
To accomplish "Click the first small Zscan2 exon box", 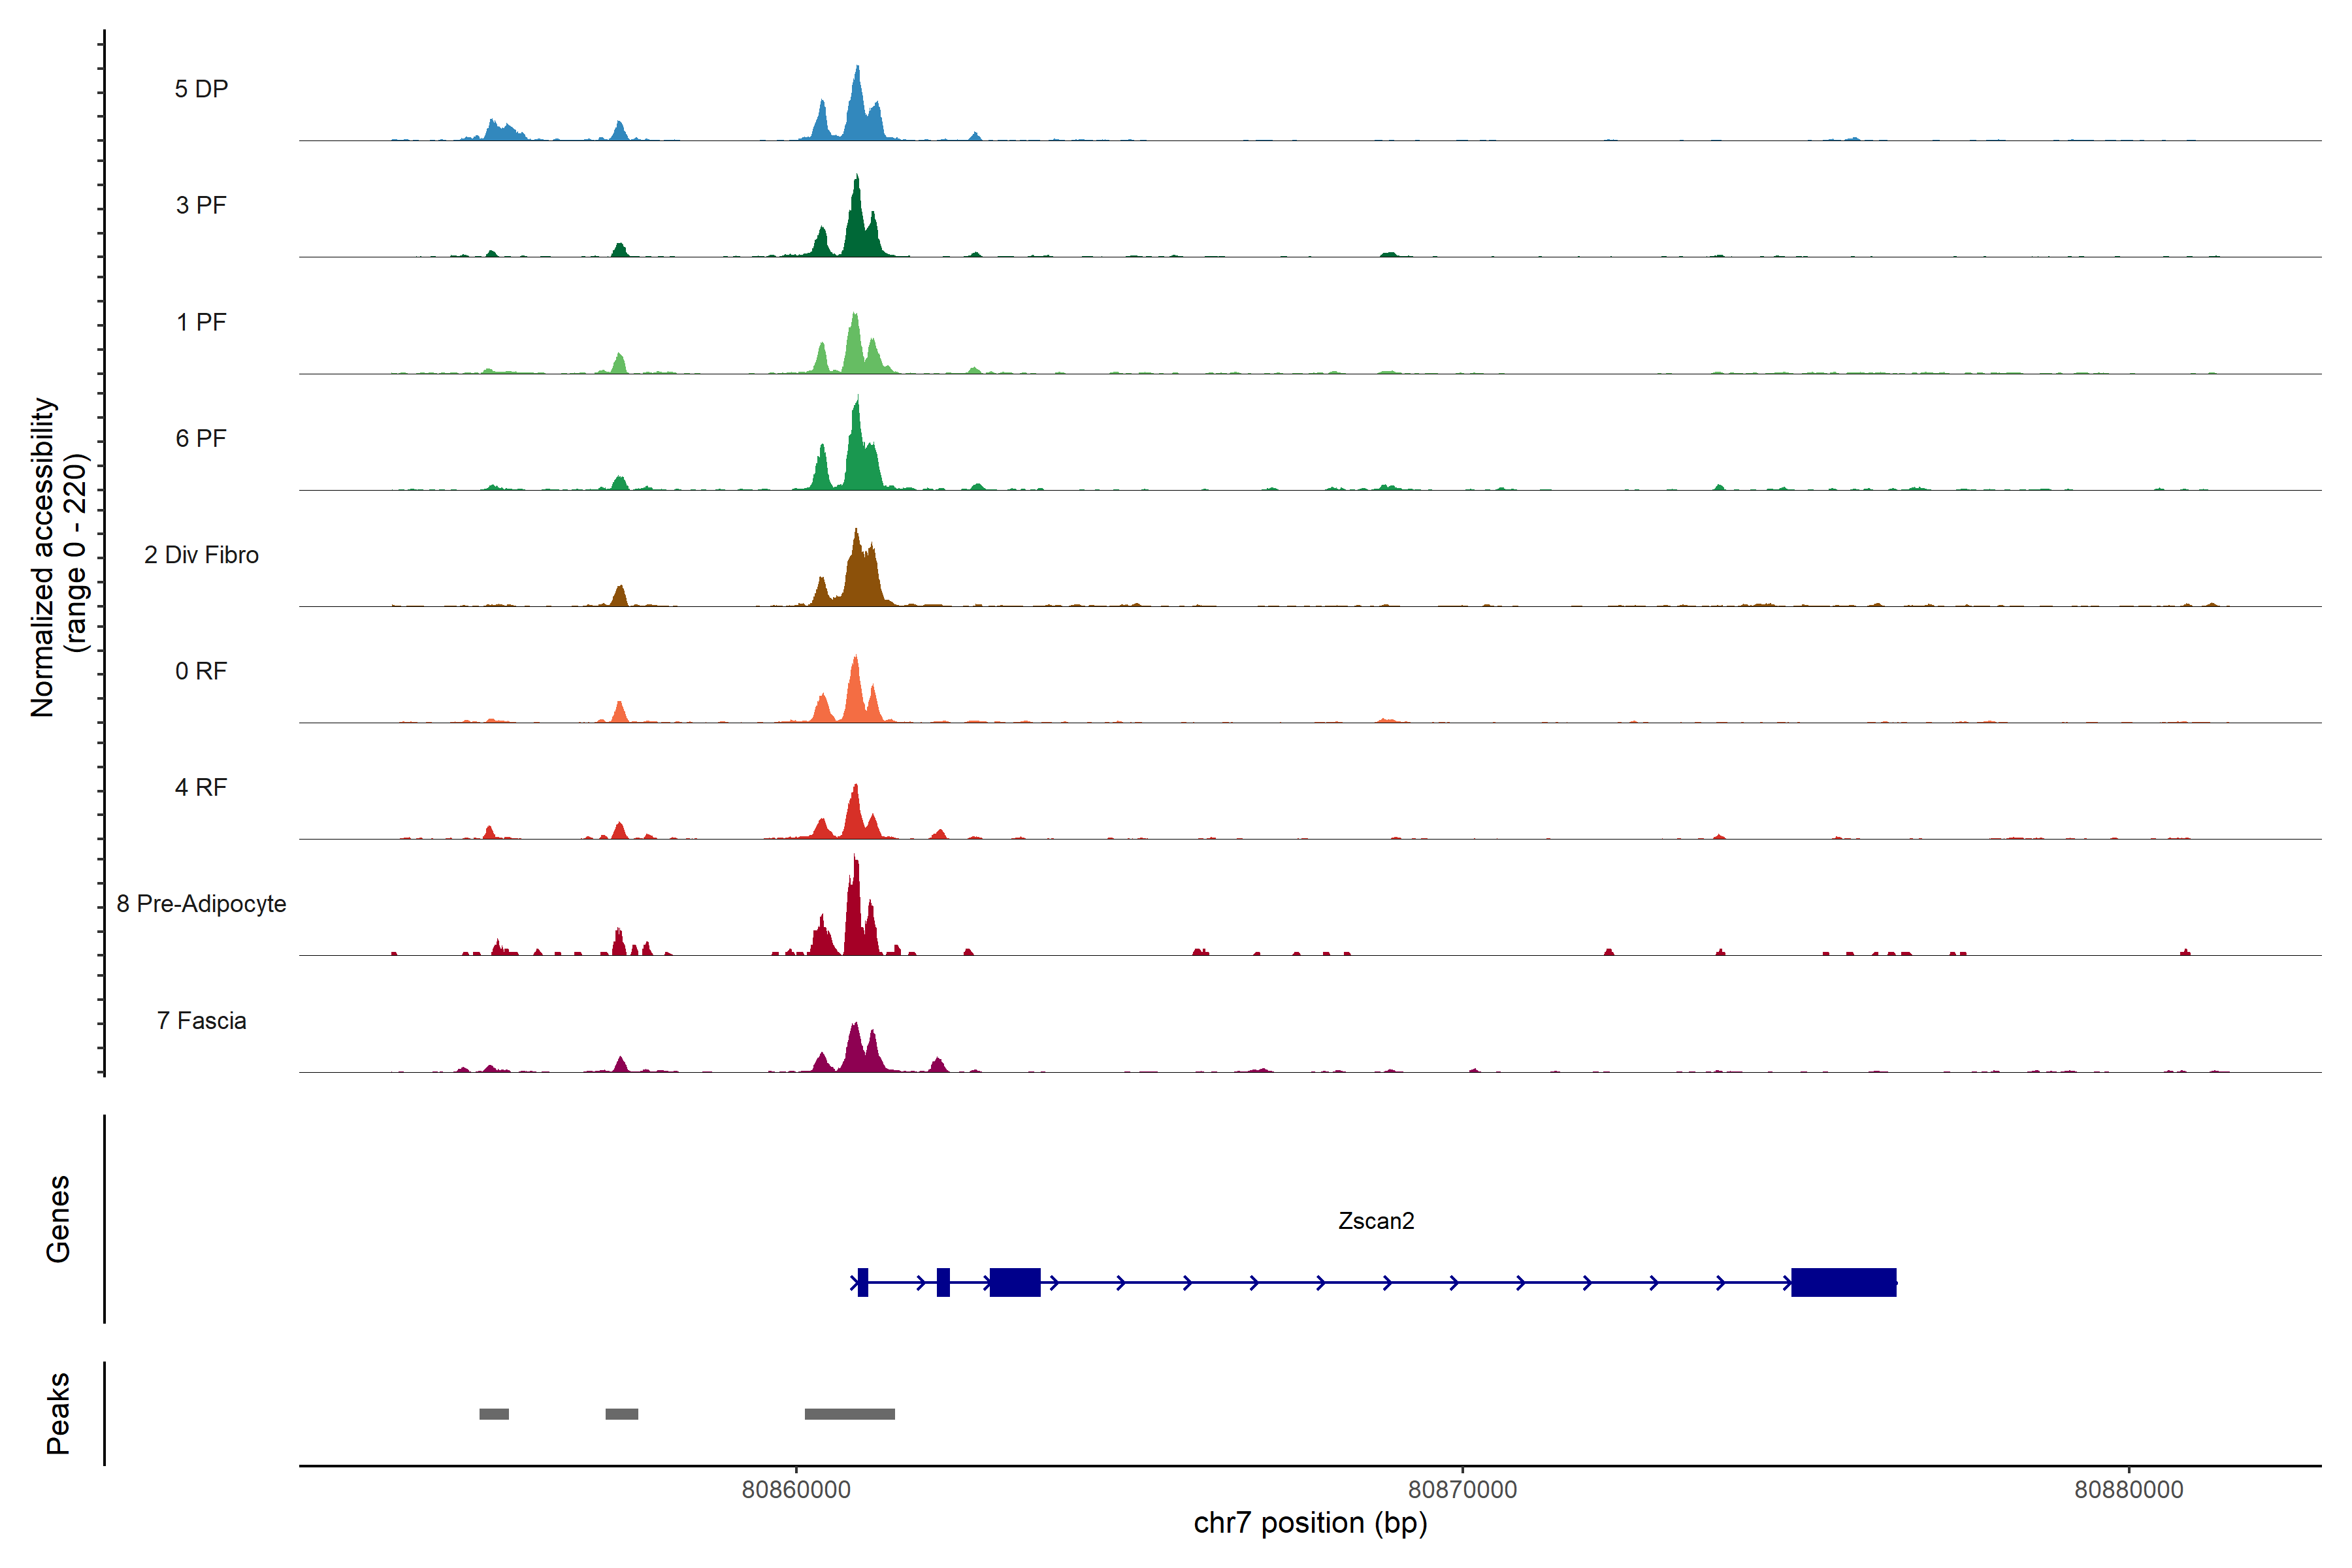I will click(x=863, y=1282).
